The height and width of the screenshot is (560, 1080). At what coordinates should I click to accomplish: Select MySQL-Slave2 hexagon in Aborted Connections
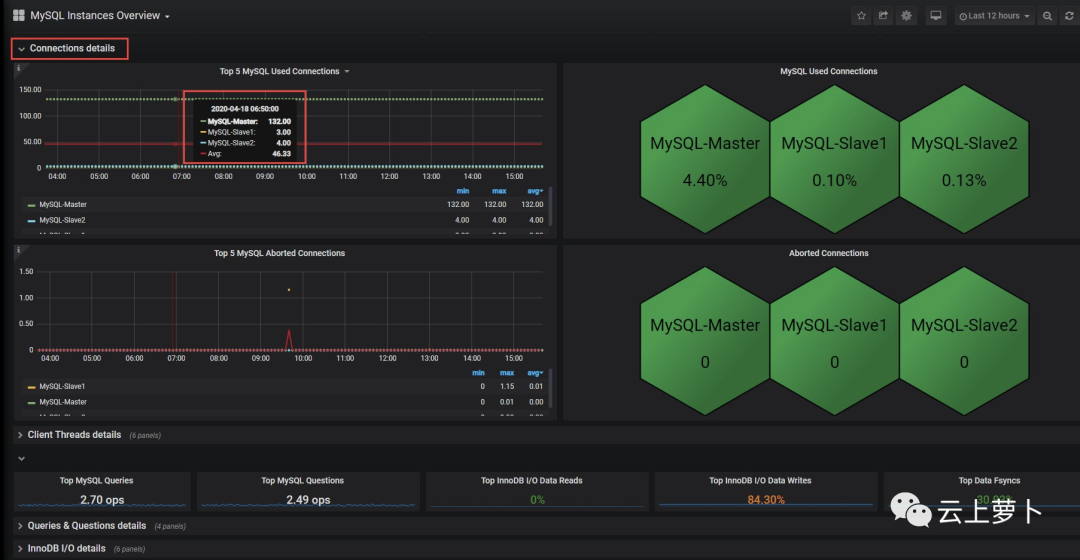tap(964, 341)
